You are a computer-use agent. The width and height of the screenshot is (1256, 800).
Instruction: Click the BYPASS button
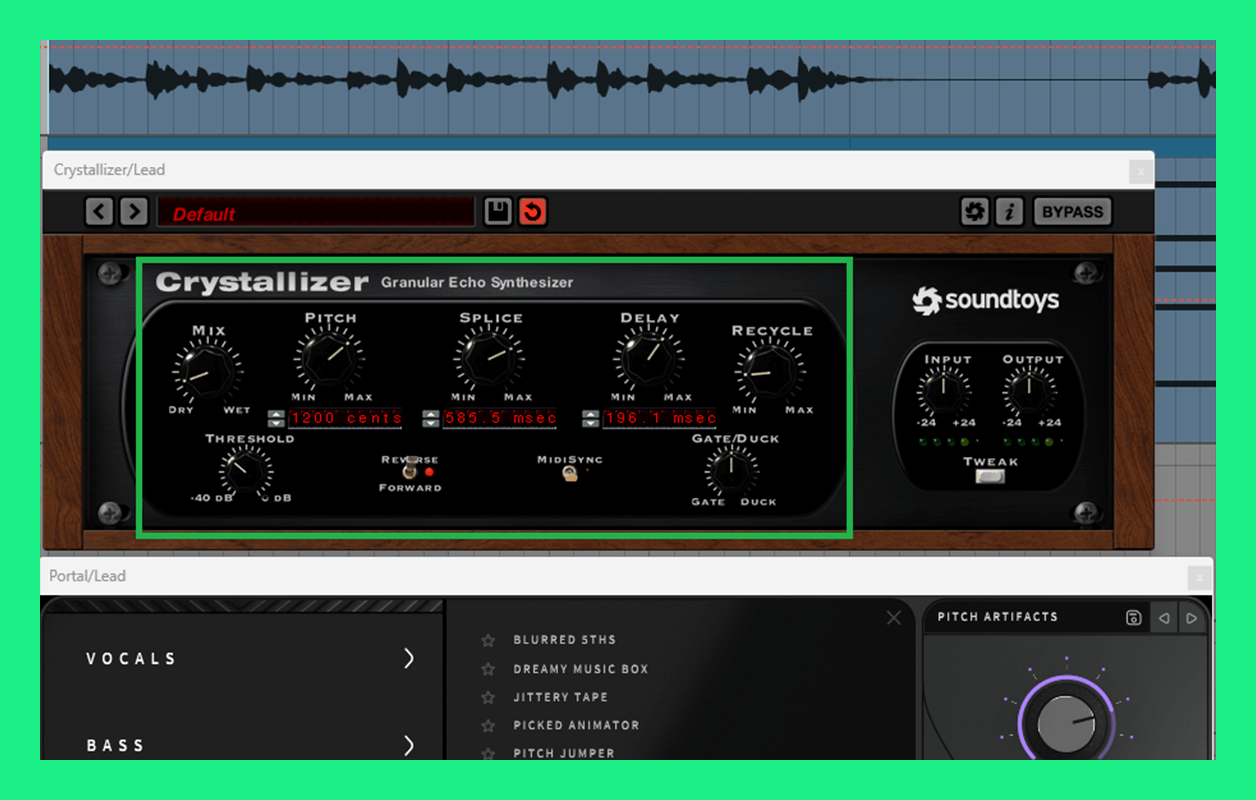[x=1072, y=212]
